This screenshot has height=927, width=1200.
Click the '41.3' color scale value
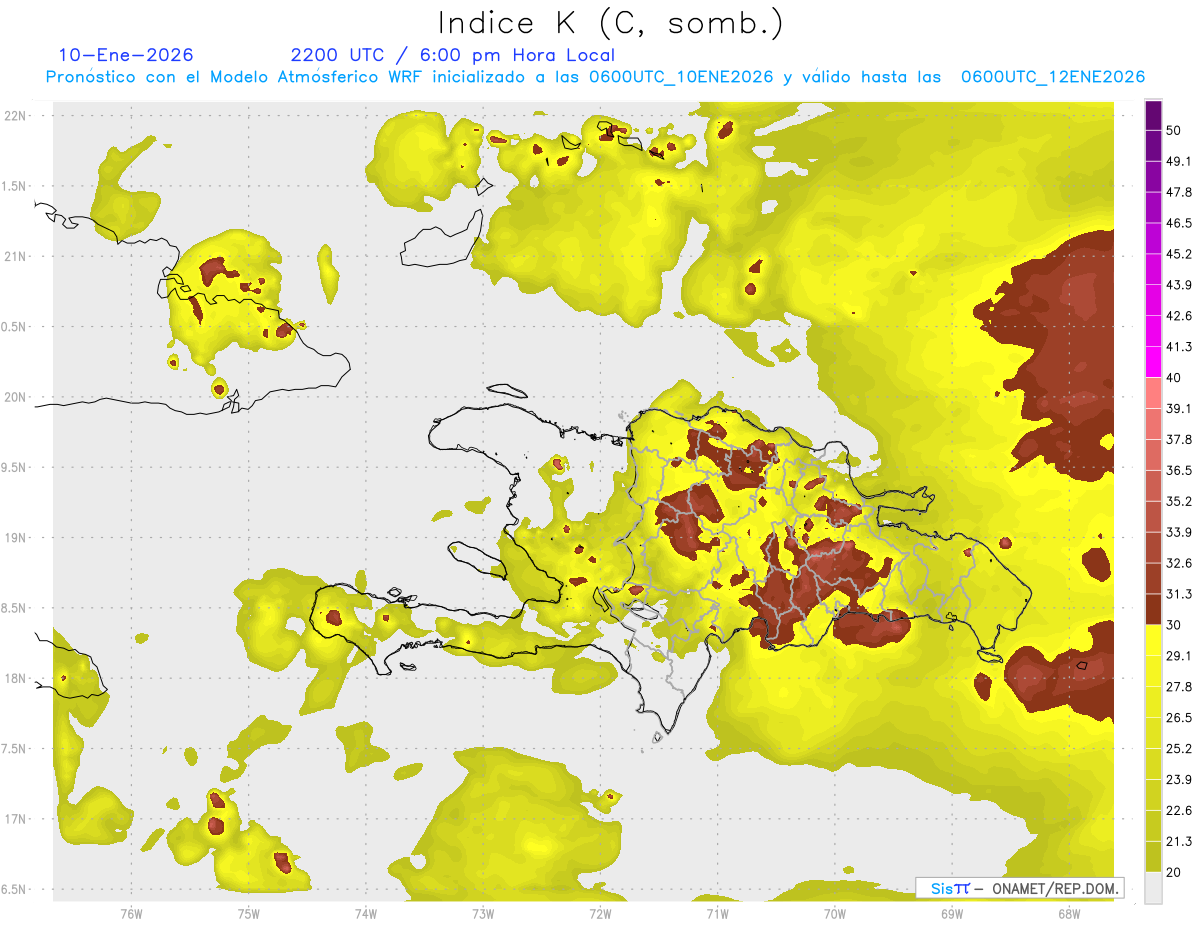(x=1179, y=347)
